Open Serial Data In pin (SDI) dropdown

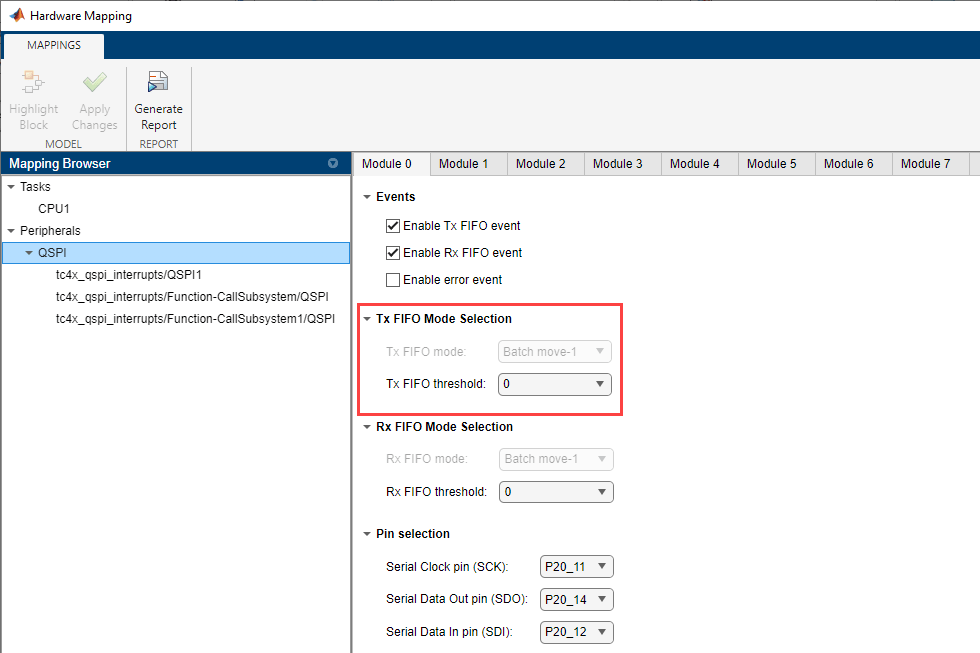pos(575,632)
